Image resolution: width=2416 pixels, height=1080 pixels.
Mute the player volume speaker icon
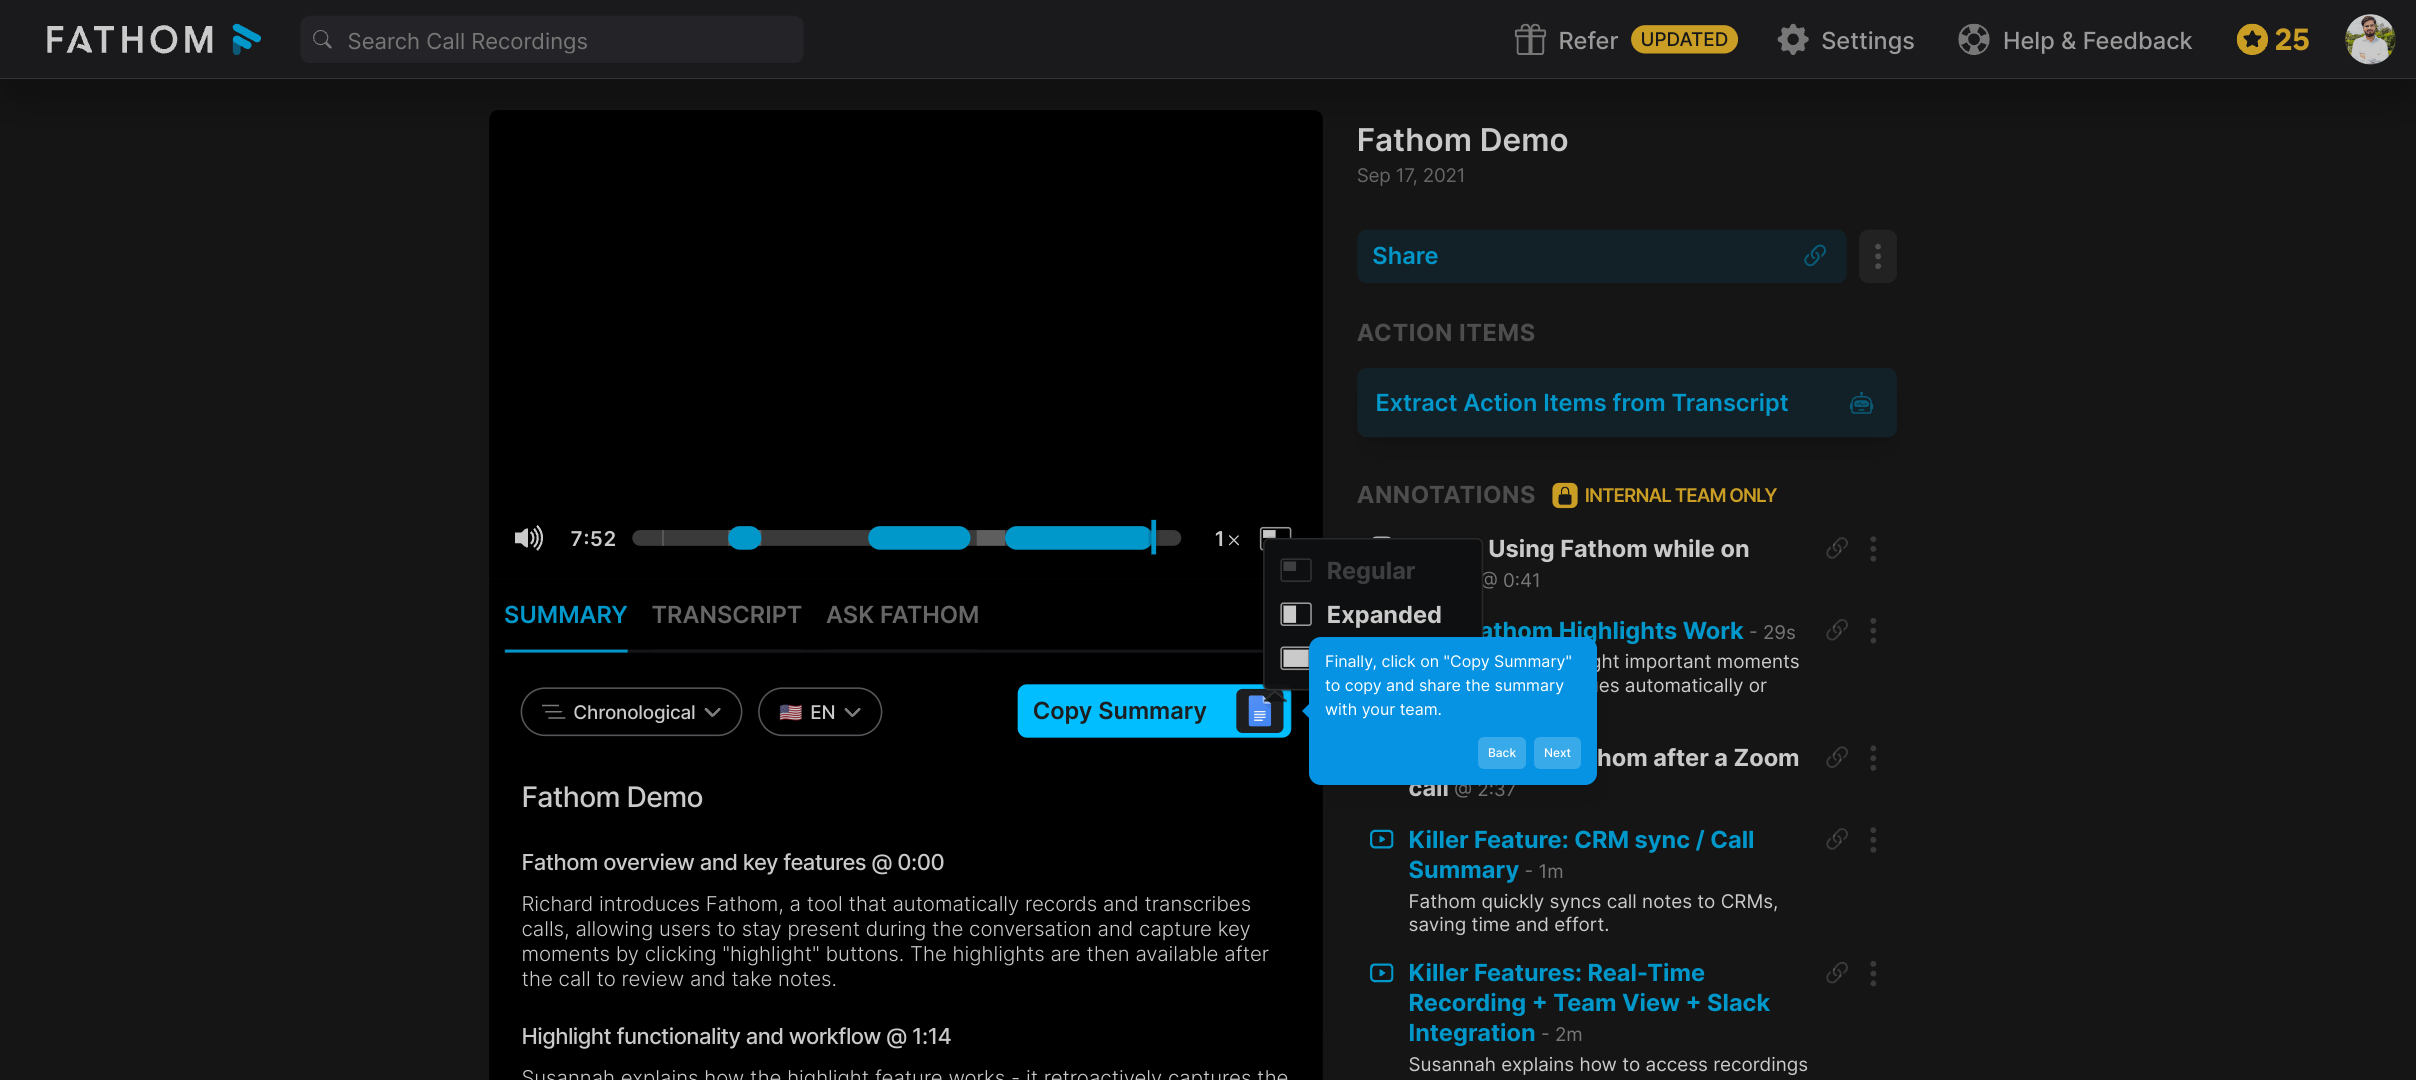coord(529,539)
